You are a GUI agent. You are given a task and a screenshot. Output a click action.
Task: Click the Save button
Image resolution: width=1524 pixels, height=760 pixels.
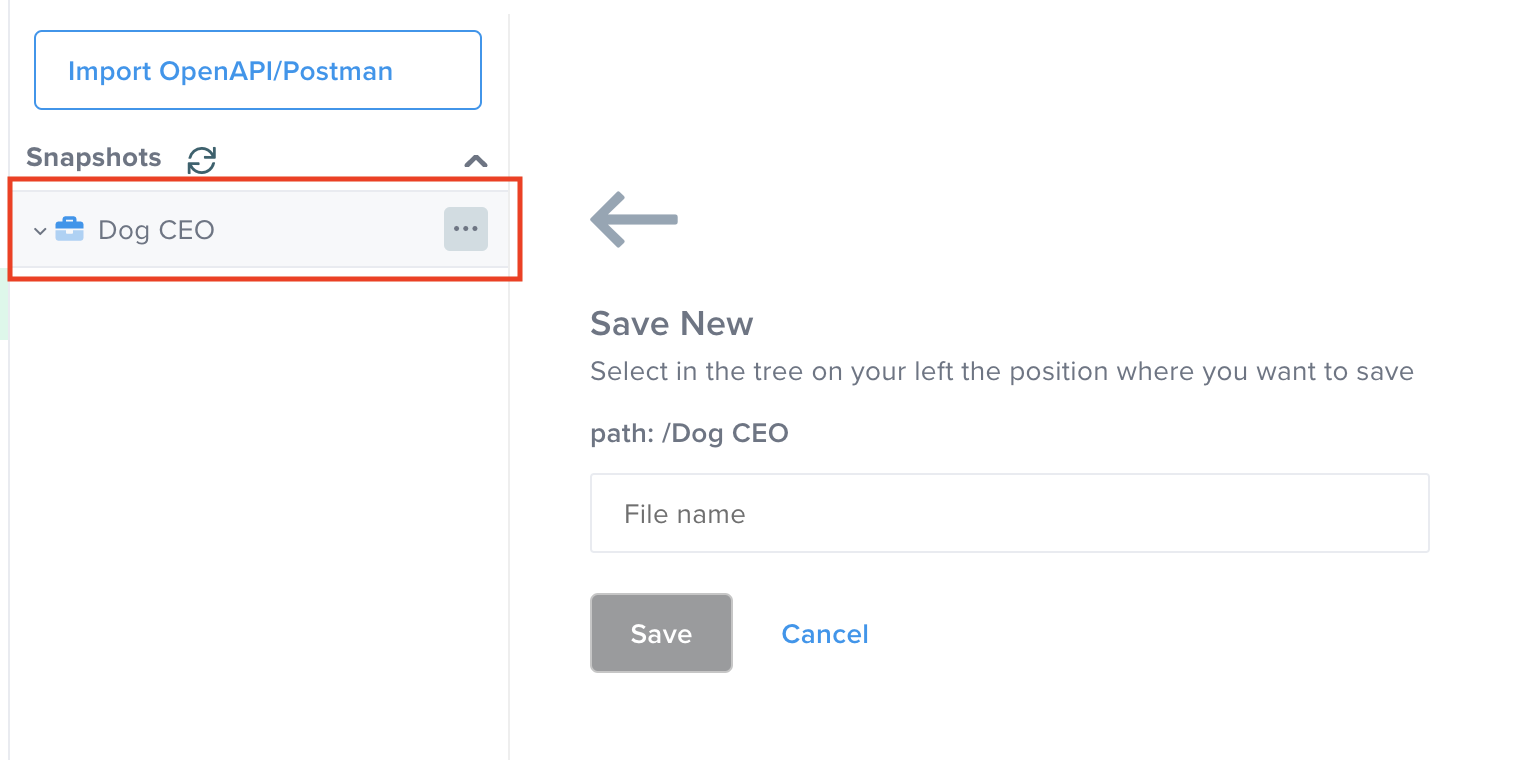660,633
